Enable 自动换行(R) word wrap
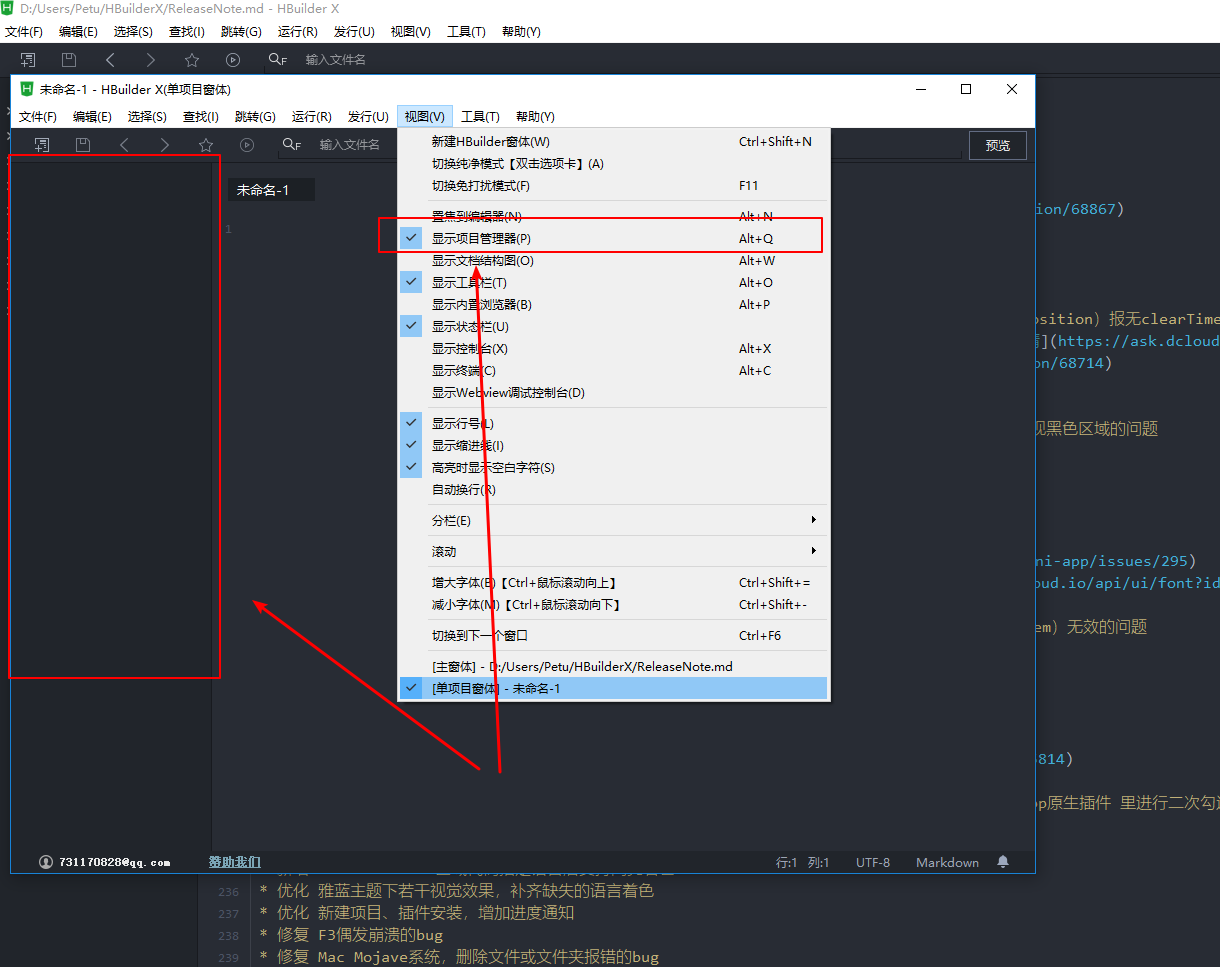Screen dimensions: 1220x967 613,490
